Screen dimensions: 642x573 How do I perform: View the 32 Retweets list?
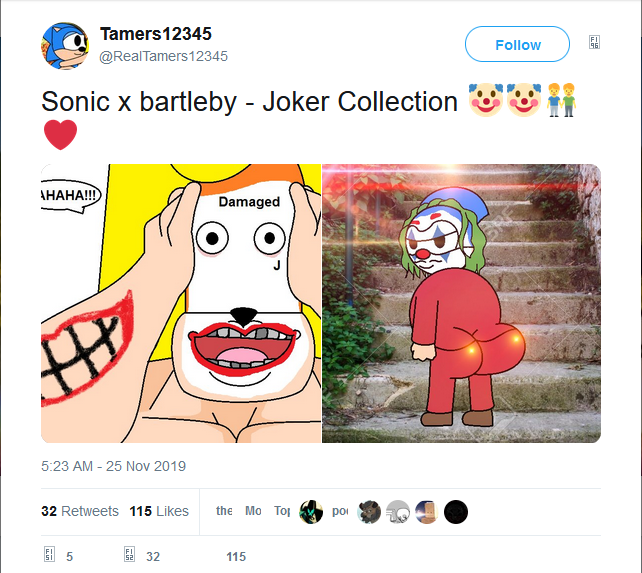79,511
